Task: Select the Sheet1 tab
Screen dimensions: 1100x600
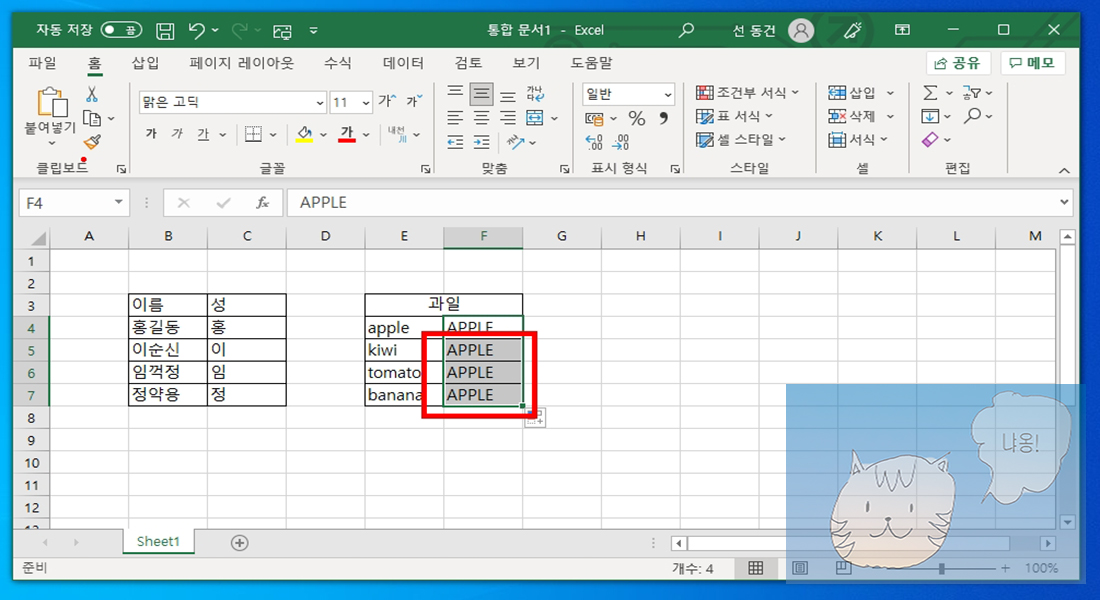Action: point(159,542)
